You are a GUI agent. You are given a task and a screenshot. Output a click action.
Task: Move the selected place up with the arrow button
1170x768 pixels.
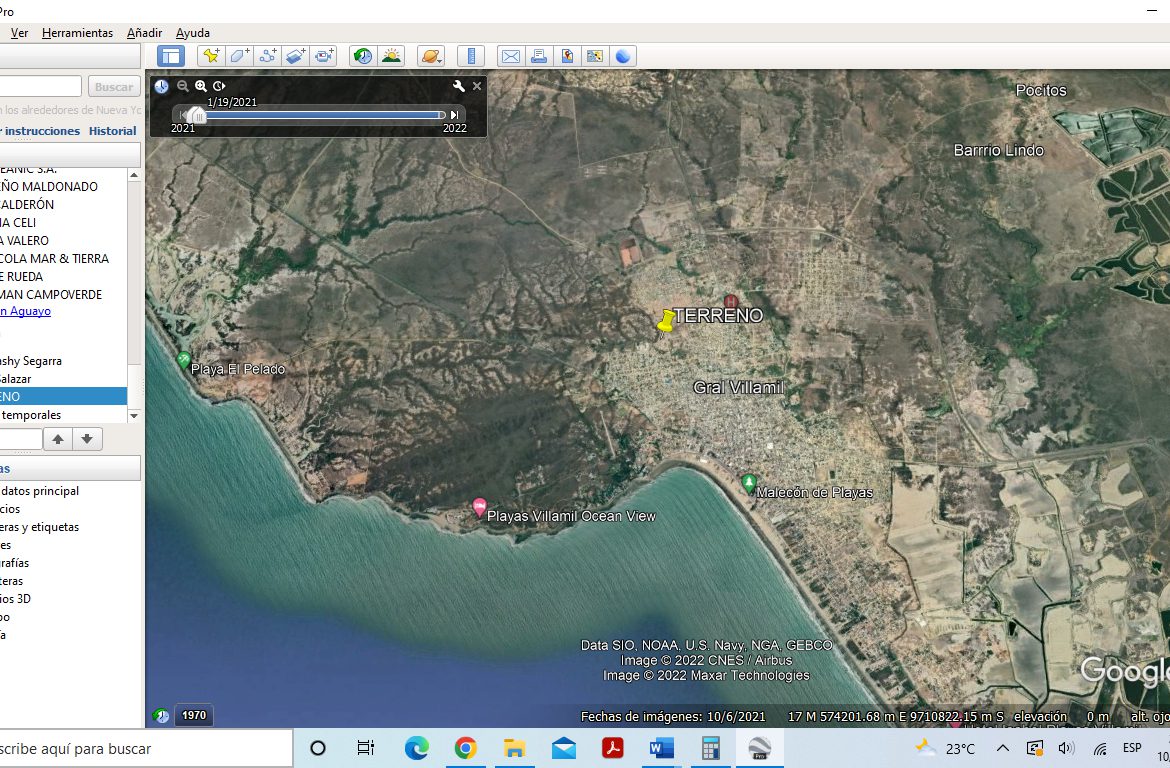[x=58, y=439]
